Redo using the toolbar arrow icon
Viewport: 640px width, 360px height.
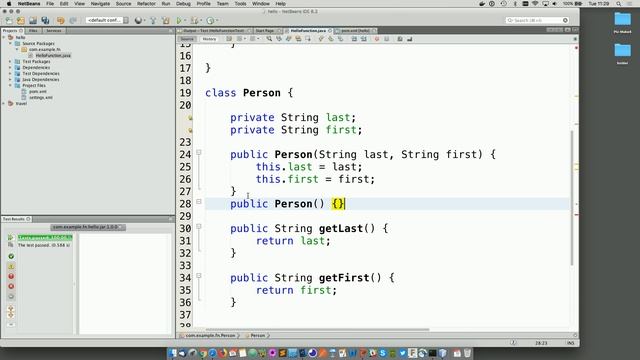[73, 20]
